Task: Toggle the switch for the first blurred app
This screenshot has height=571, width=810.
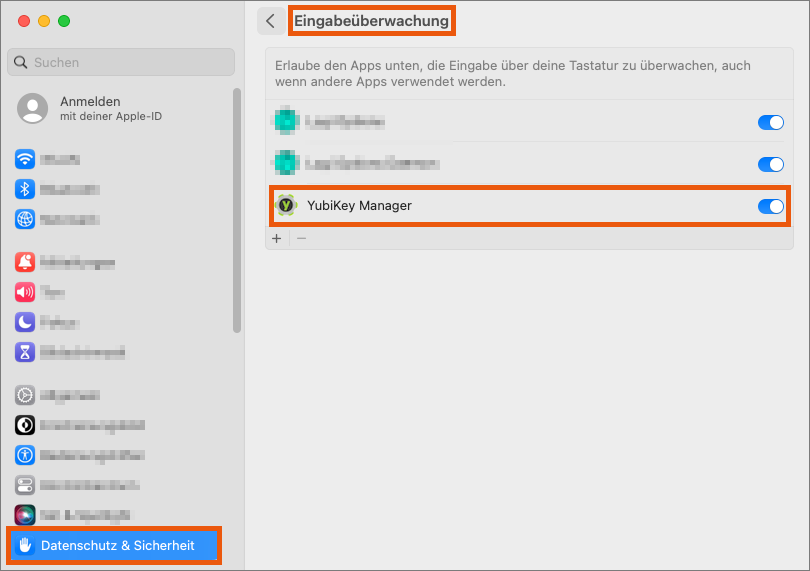Action: [770, 123]
